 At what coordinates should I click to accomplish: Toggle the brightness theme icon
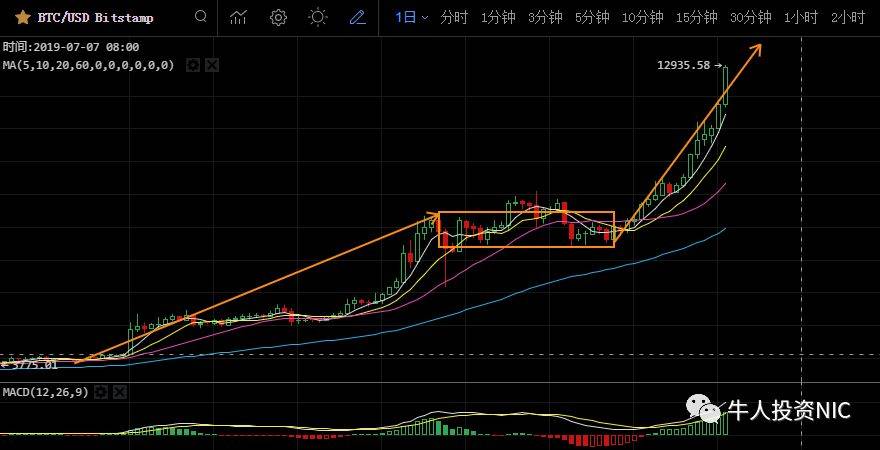(x=318, y=17)
